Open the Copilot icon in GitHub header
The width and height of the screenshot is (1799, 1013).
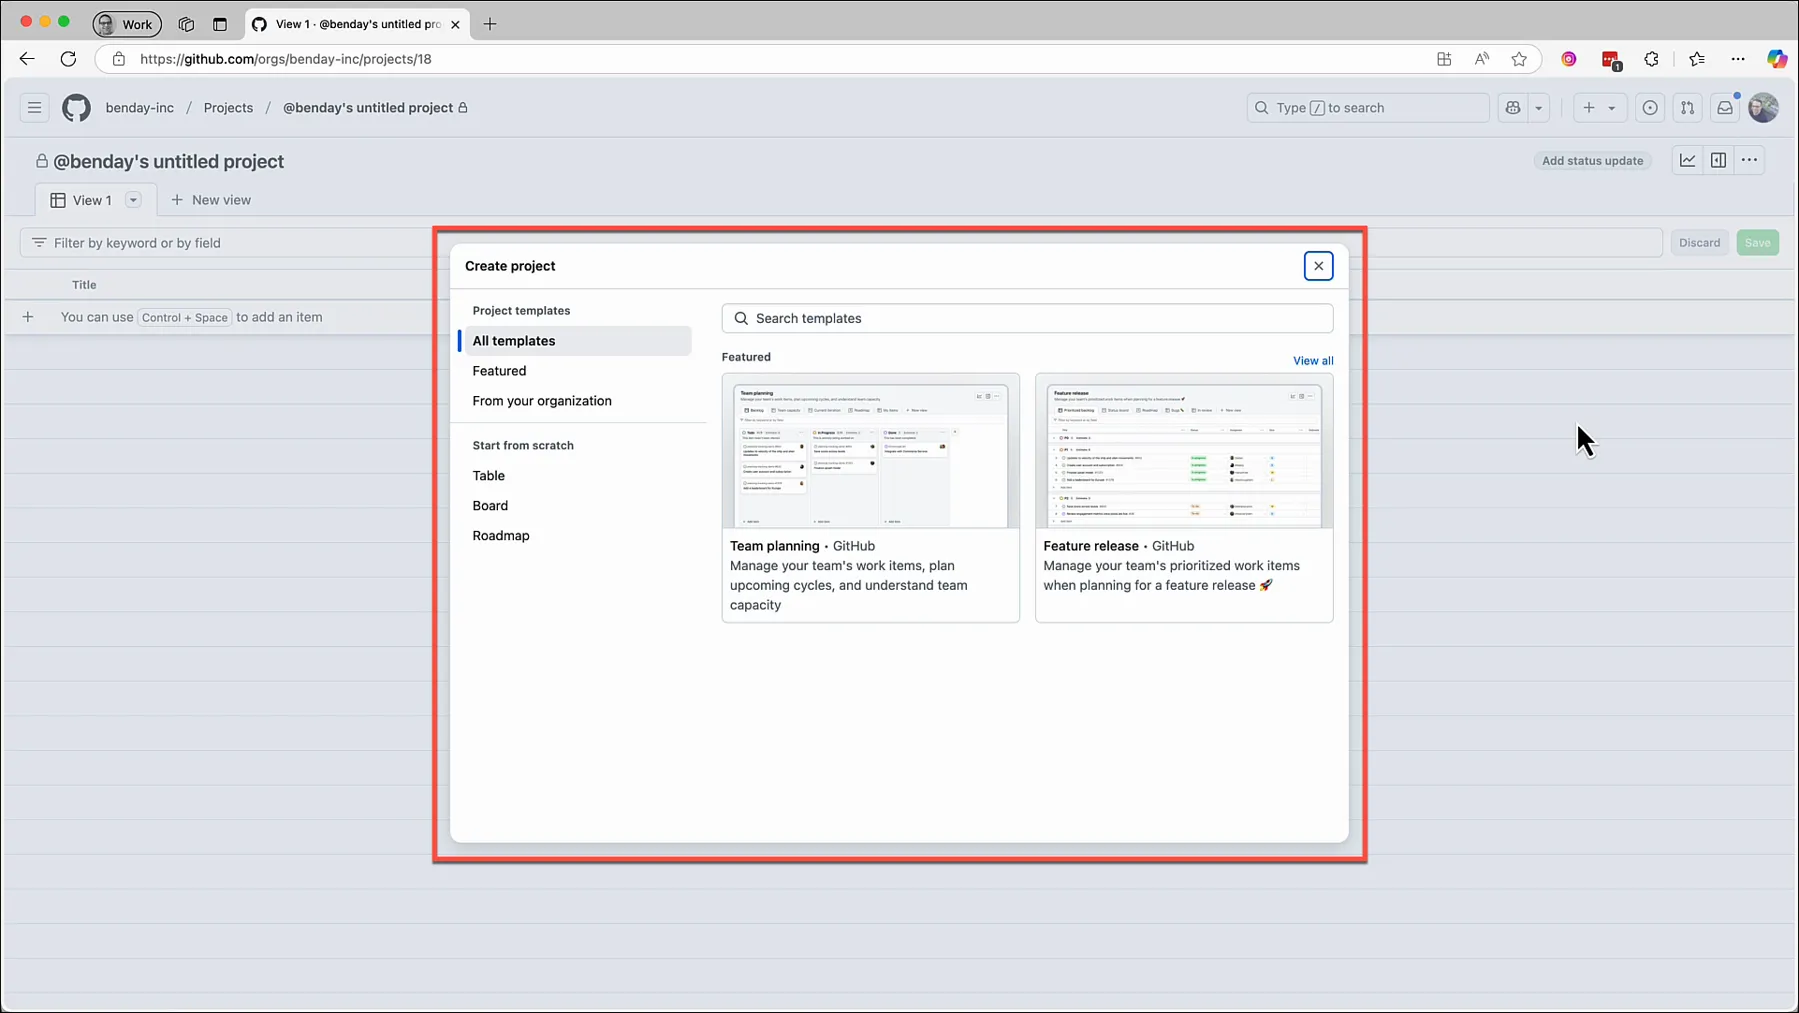tap(1513, 108)
